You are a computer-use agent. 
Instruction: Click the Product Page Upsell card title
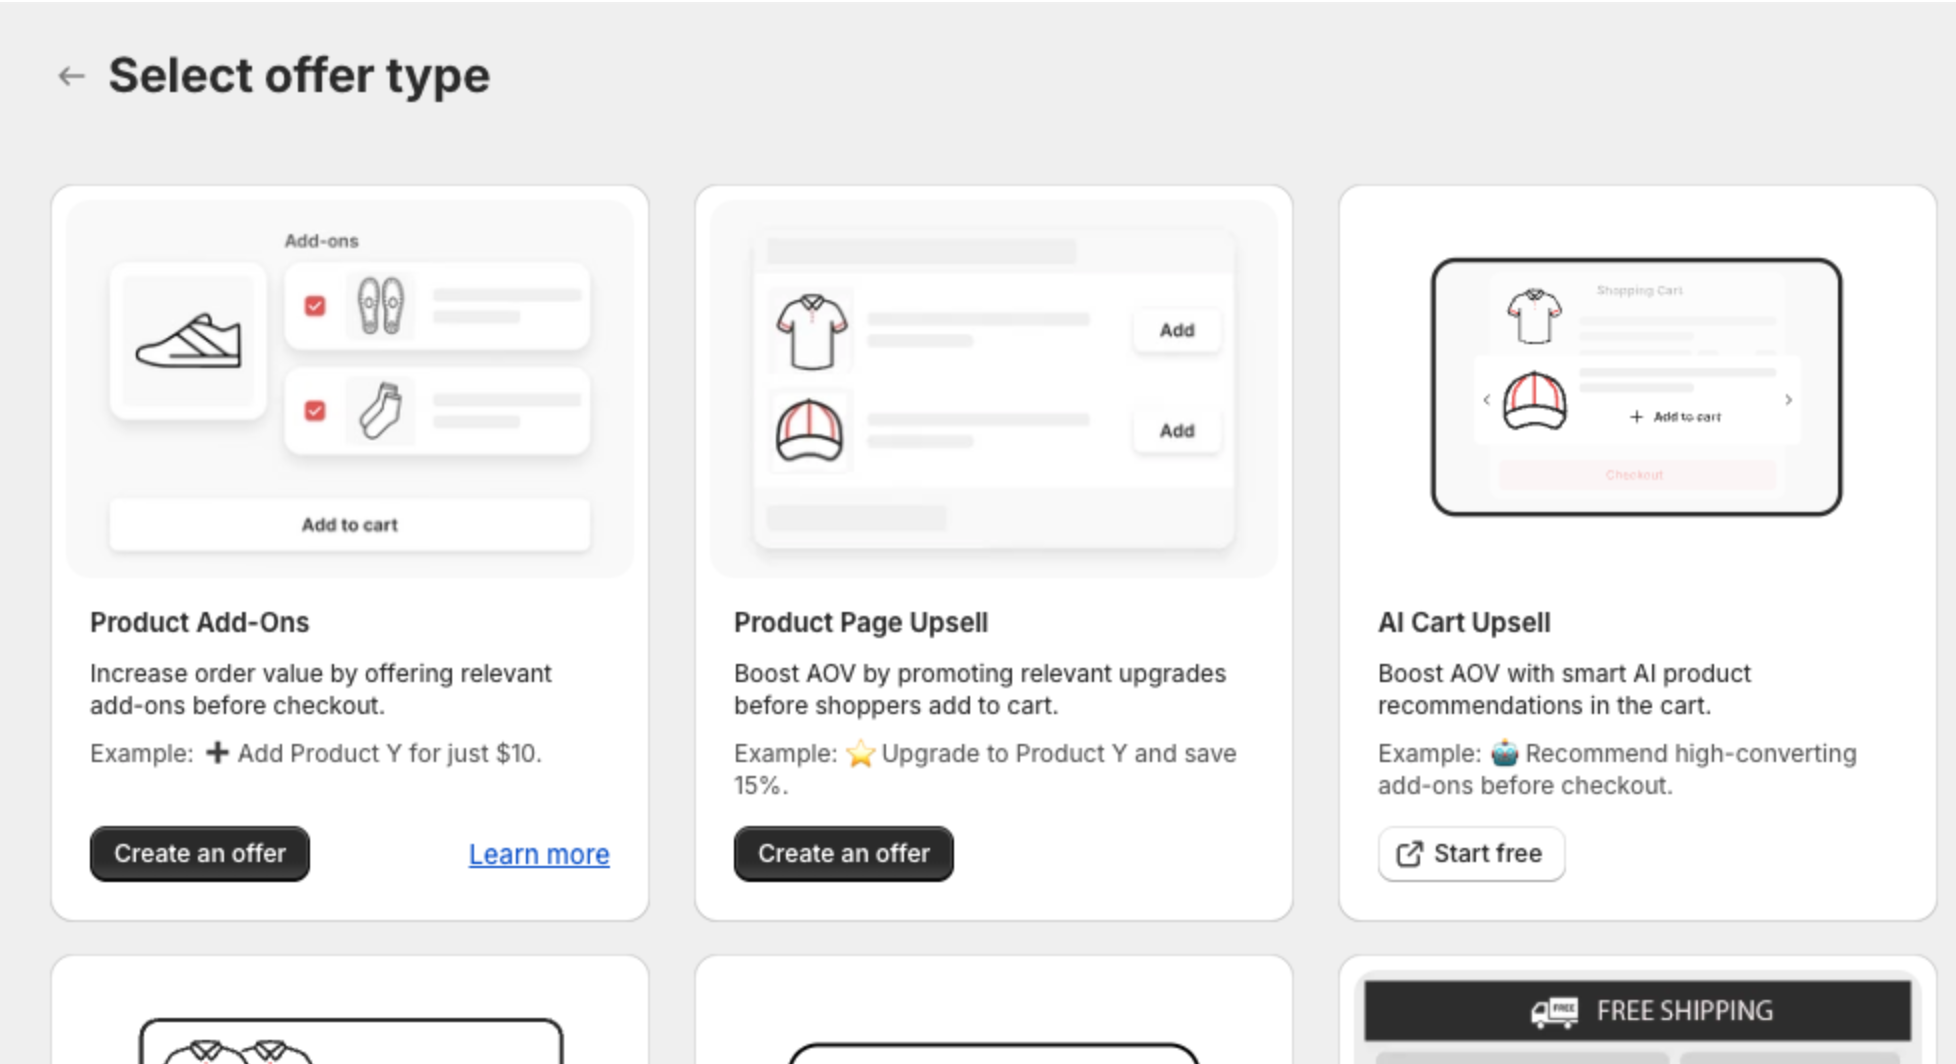861,622
